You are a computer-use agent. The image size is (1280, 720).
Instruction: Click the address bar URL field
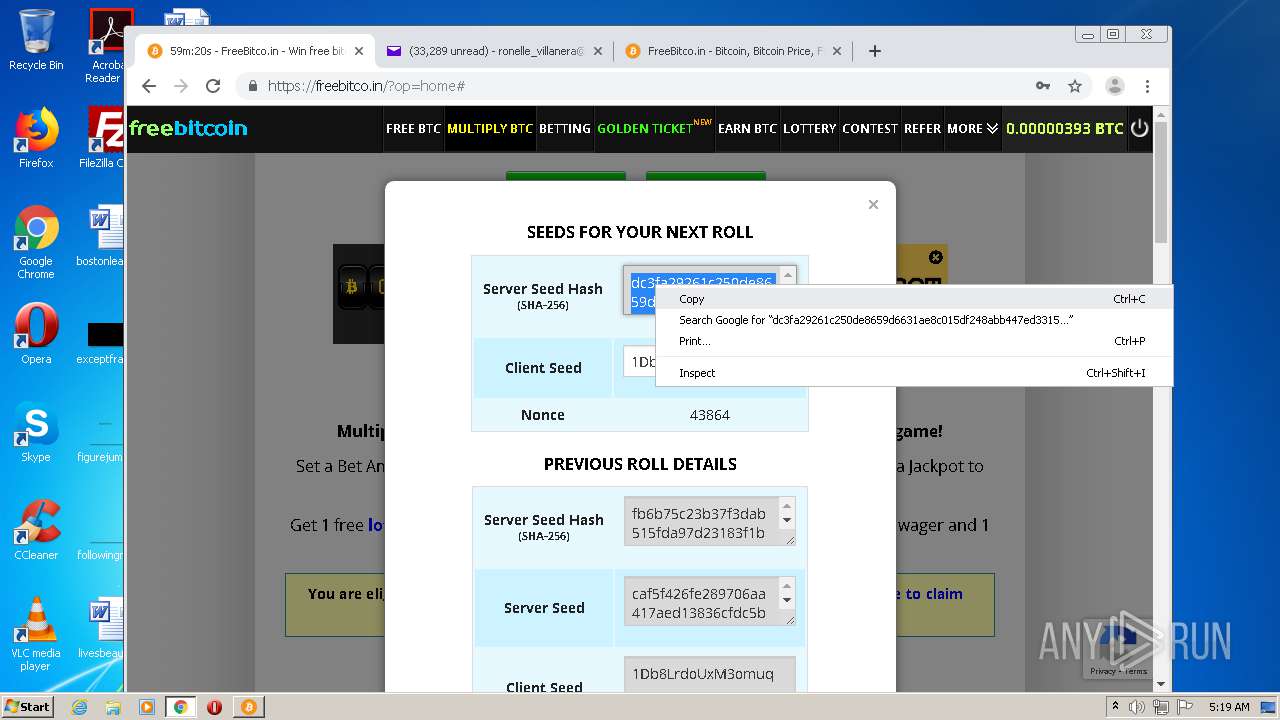pyautogui.click(x=640, y=86)
